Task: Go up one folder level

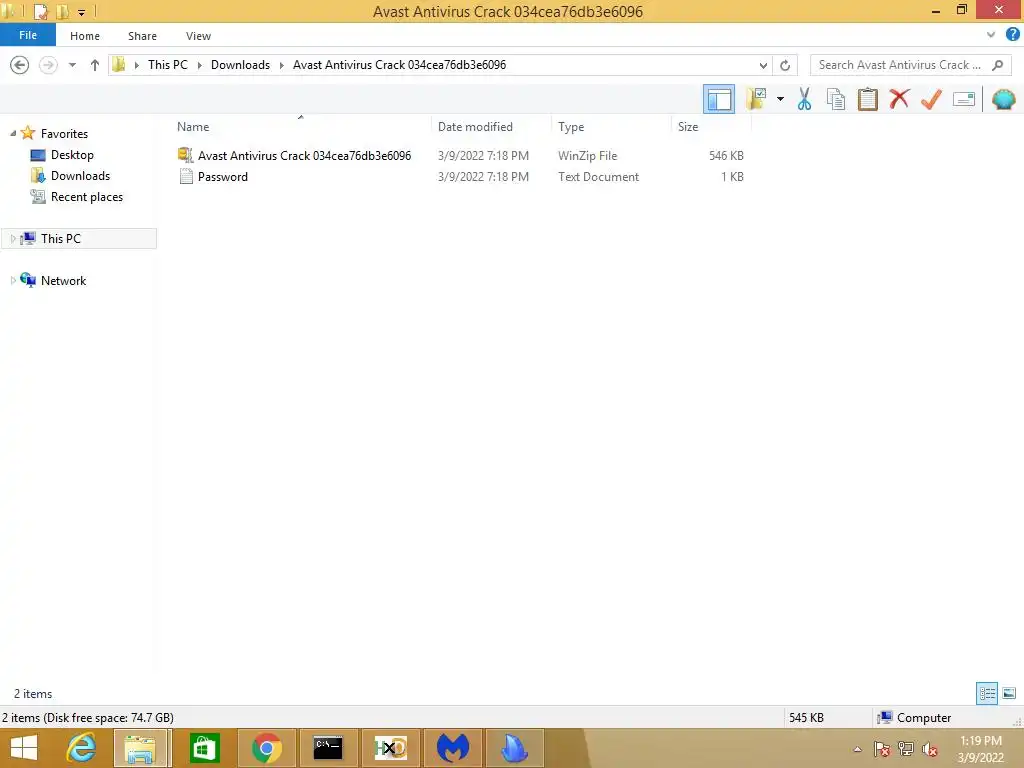Action: pyautogui.click(x=95, y=65)
